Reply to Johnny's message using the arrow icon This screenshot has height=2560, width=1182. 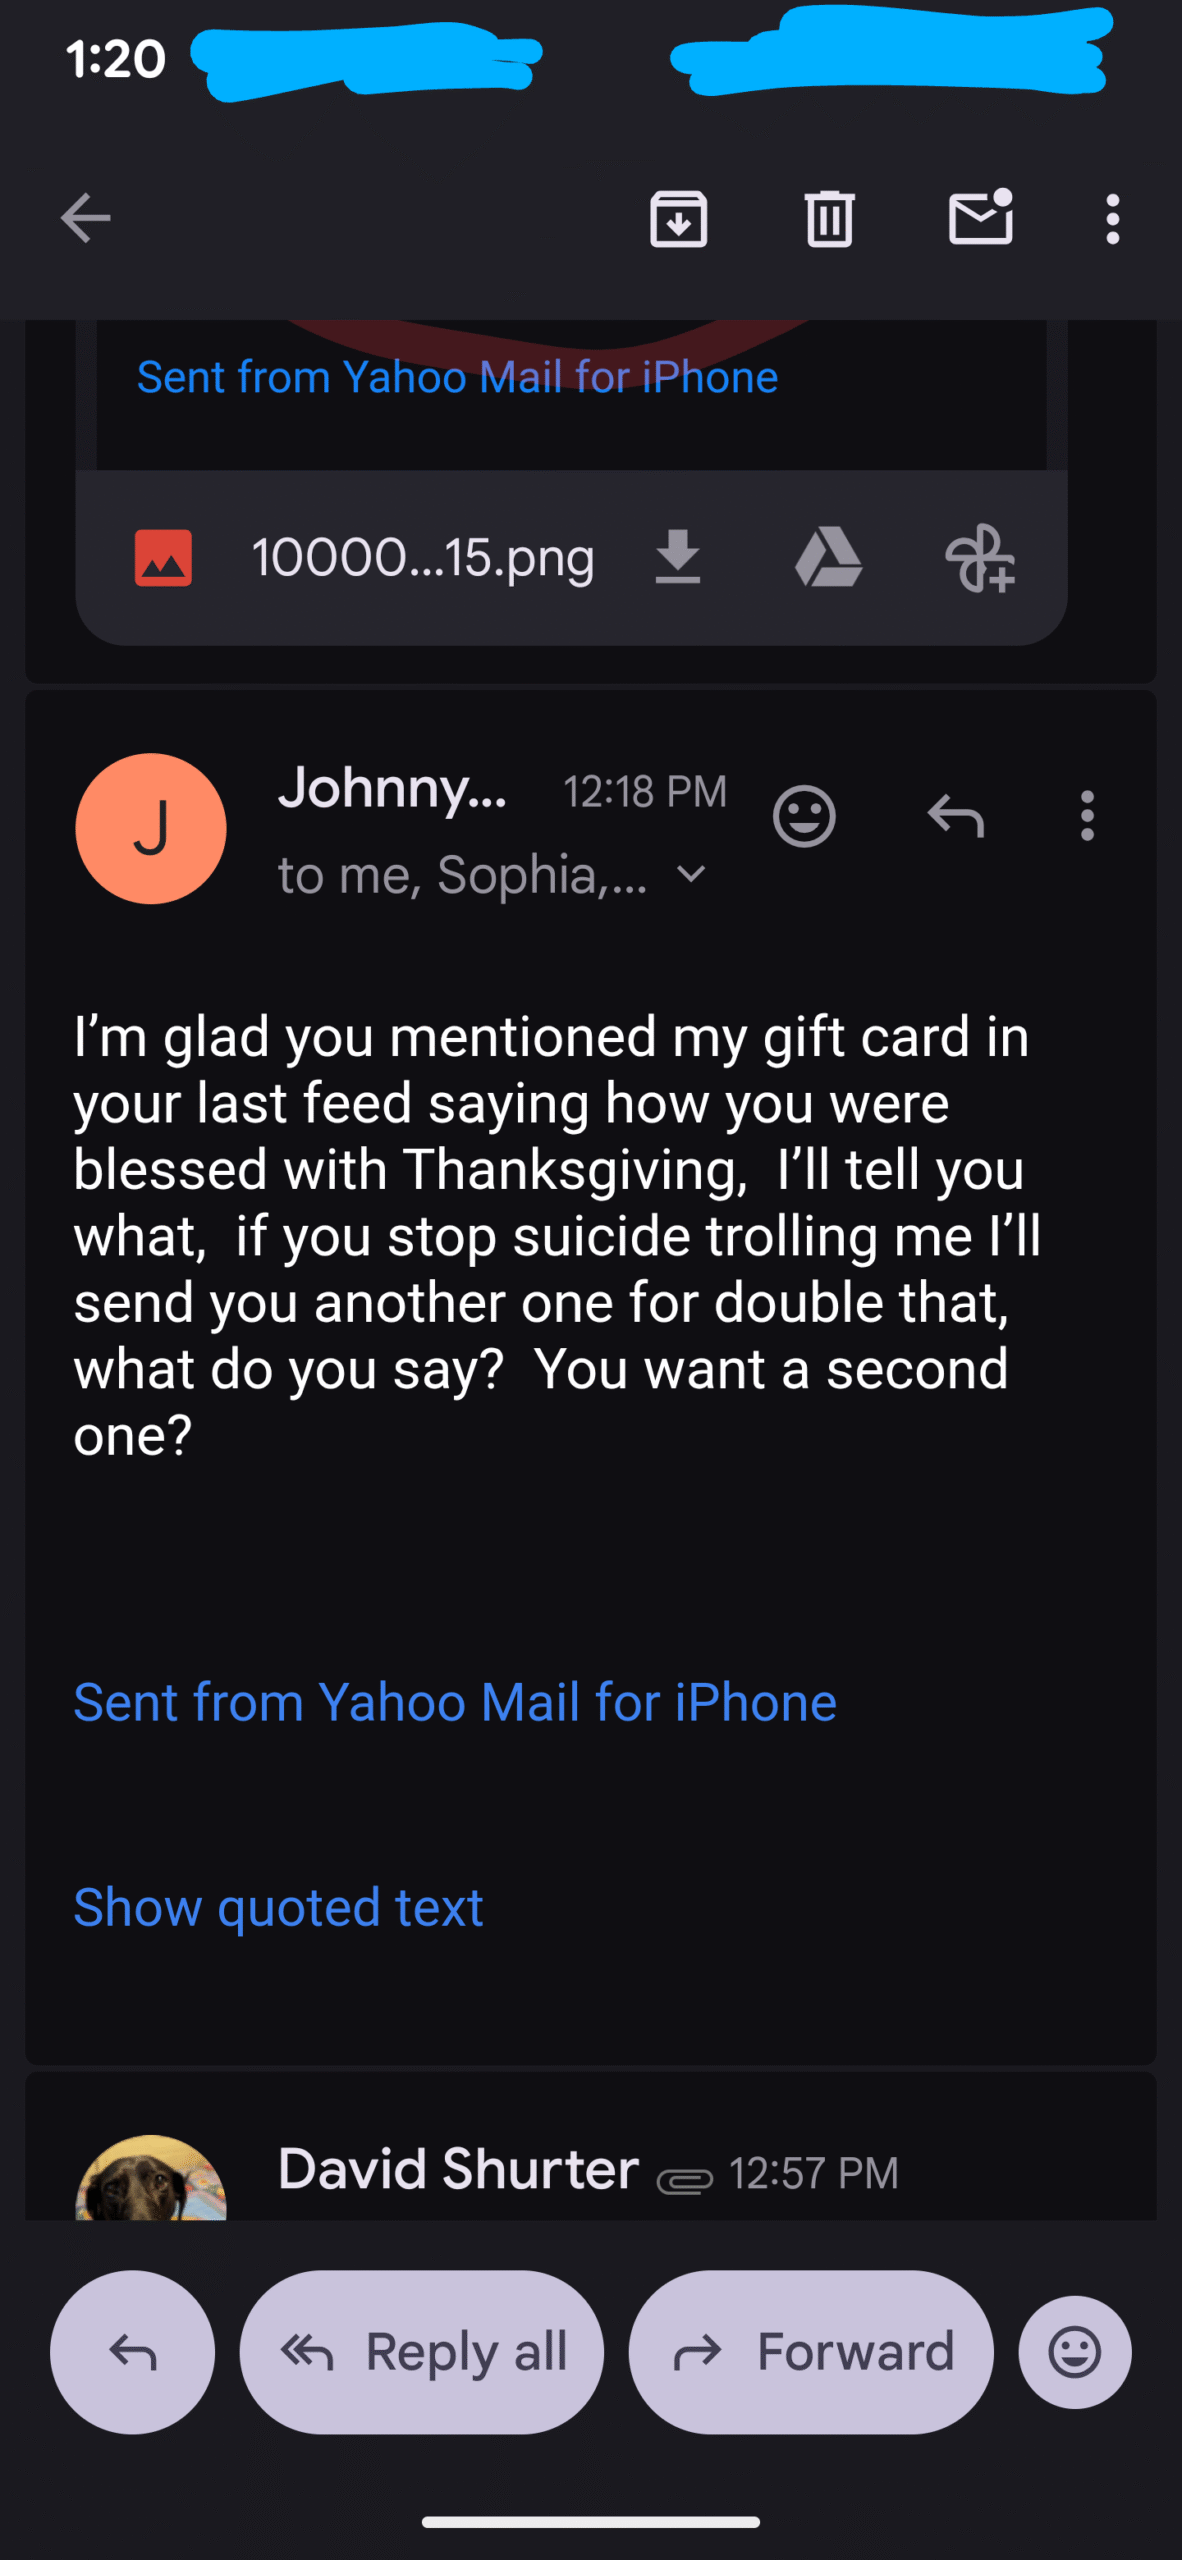click(x=955, y=817)
